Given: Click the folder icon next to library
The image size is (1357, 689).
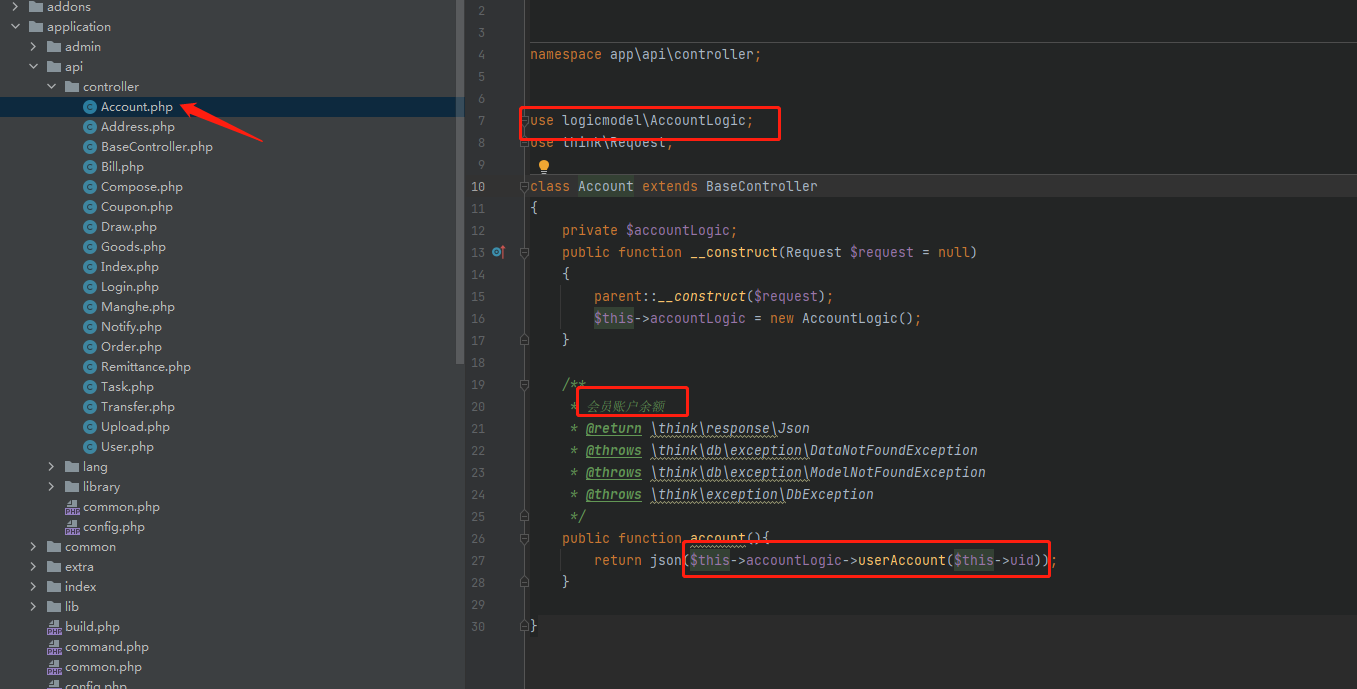Looking at the screenshot, I should click(x=72, y=487).
